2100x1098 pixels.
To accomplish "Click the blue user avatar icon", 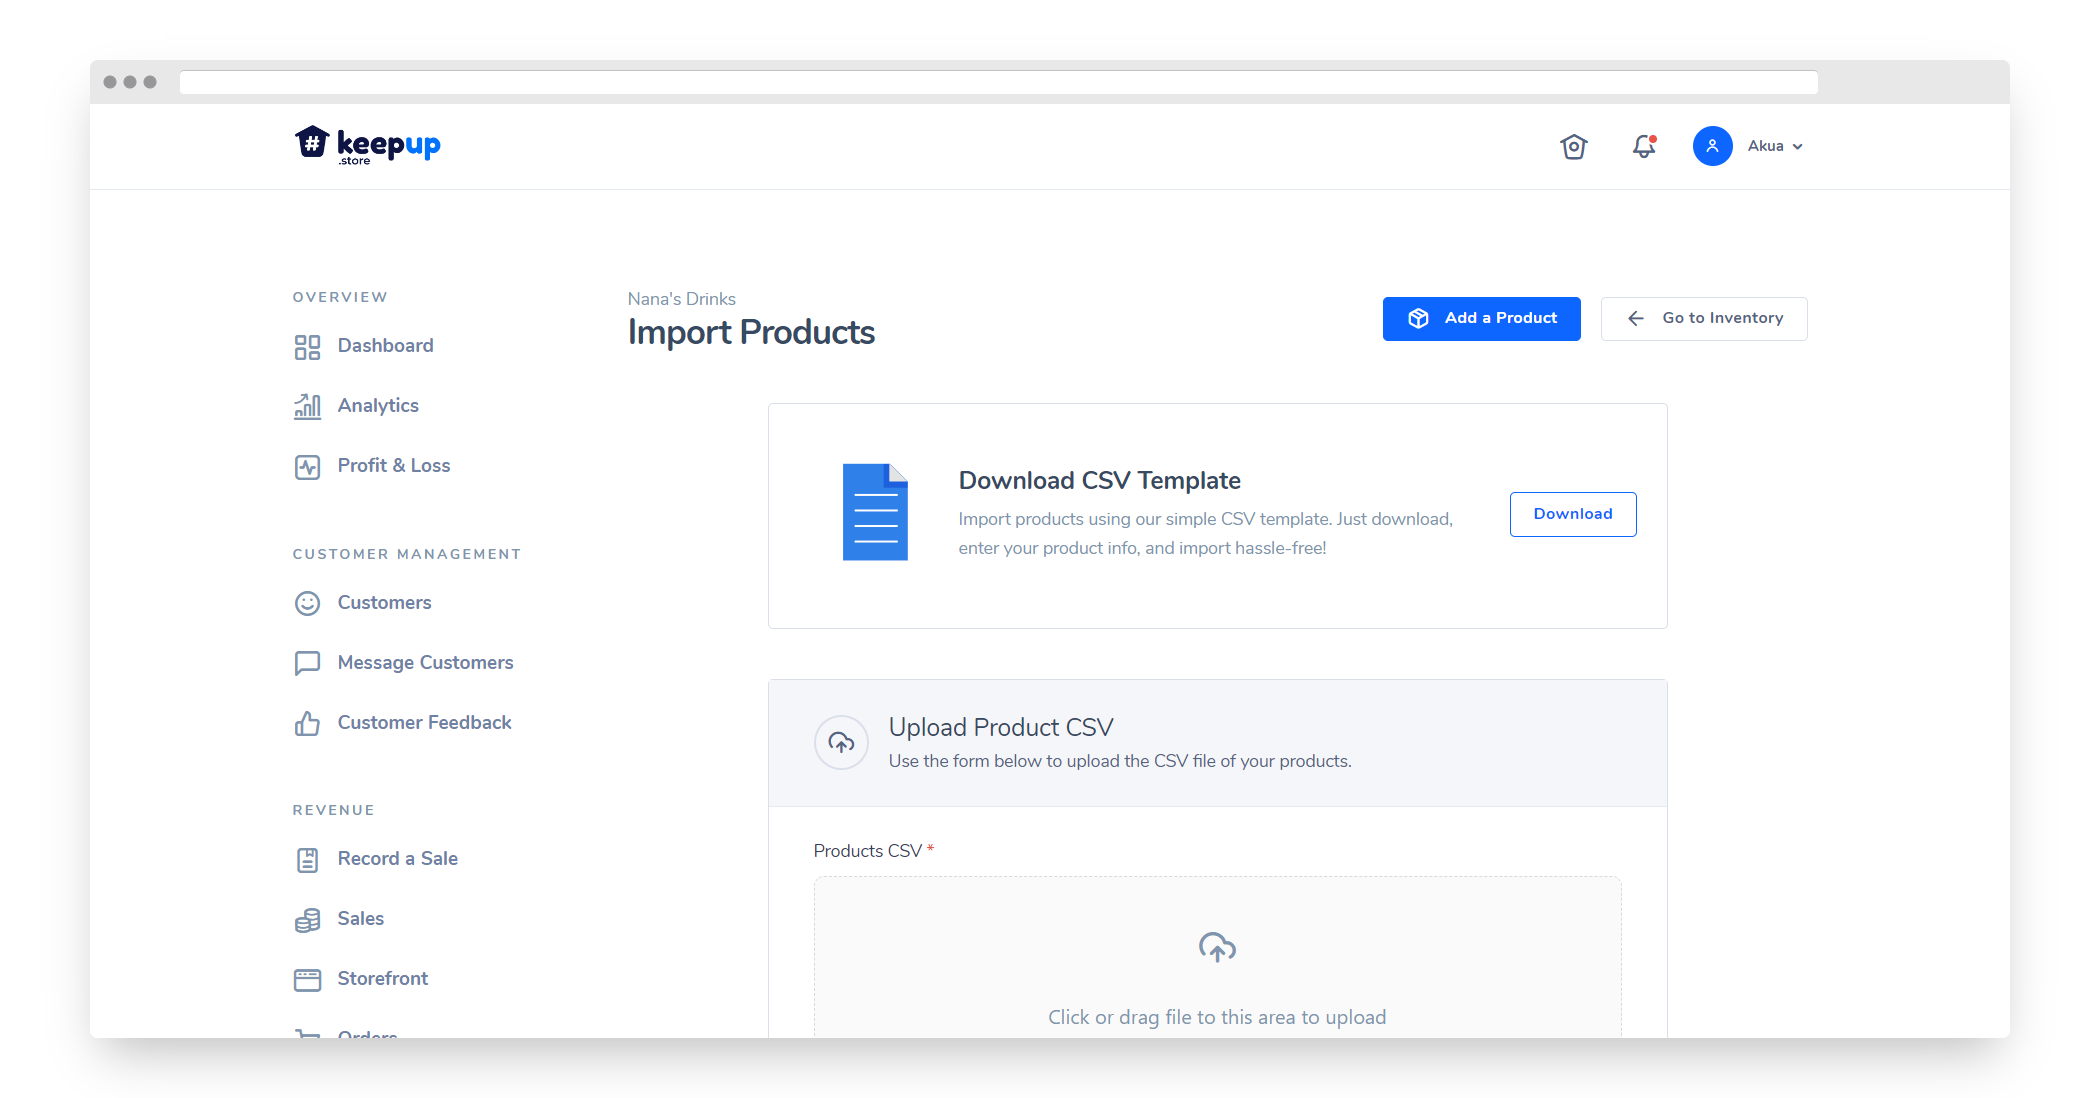I will click(1711, 146).
